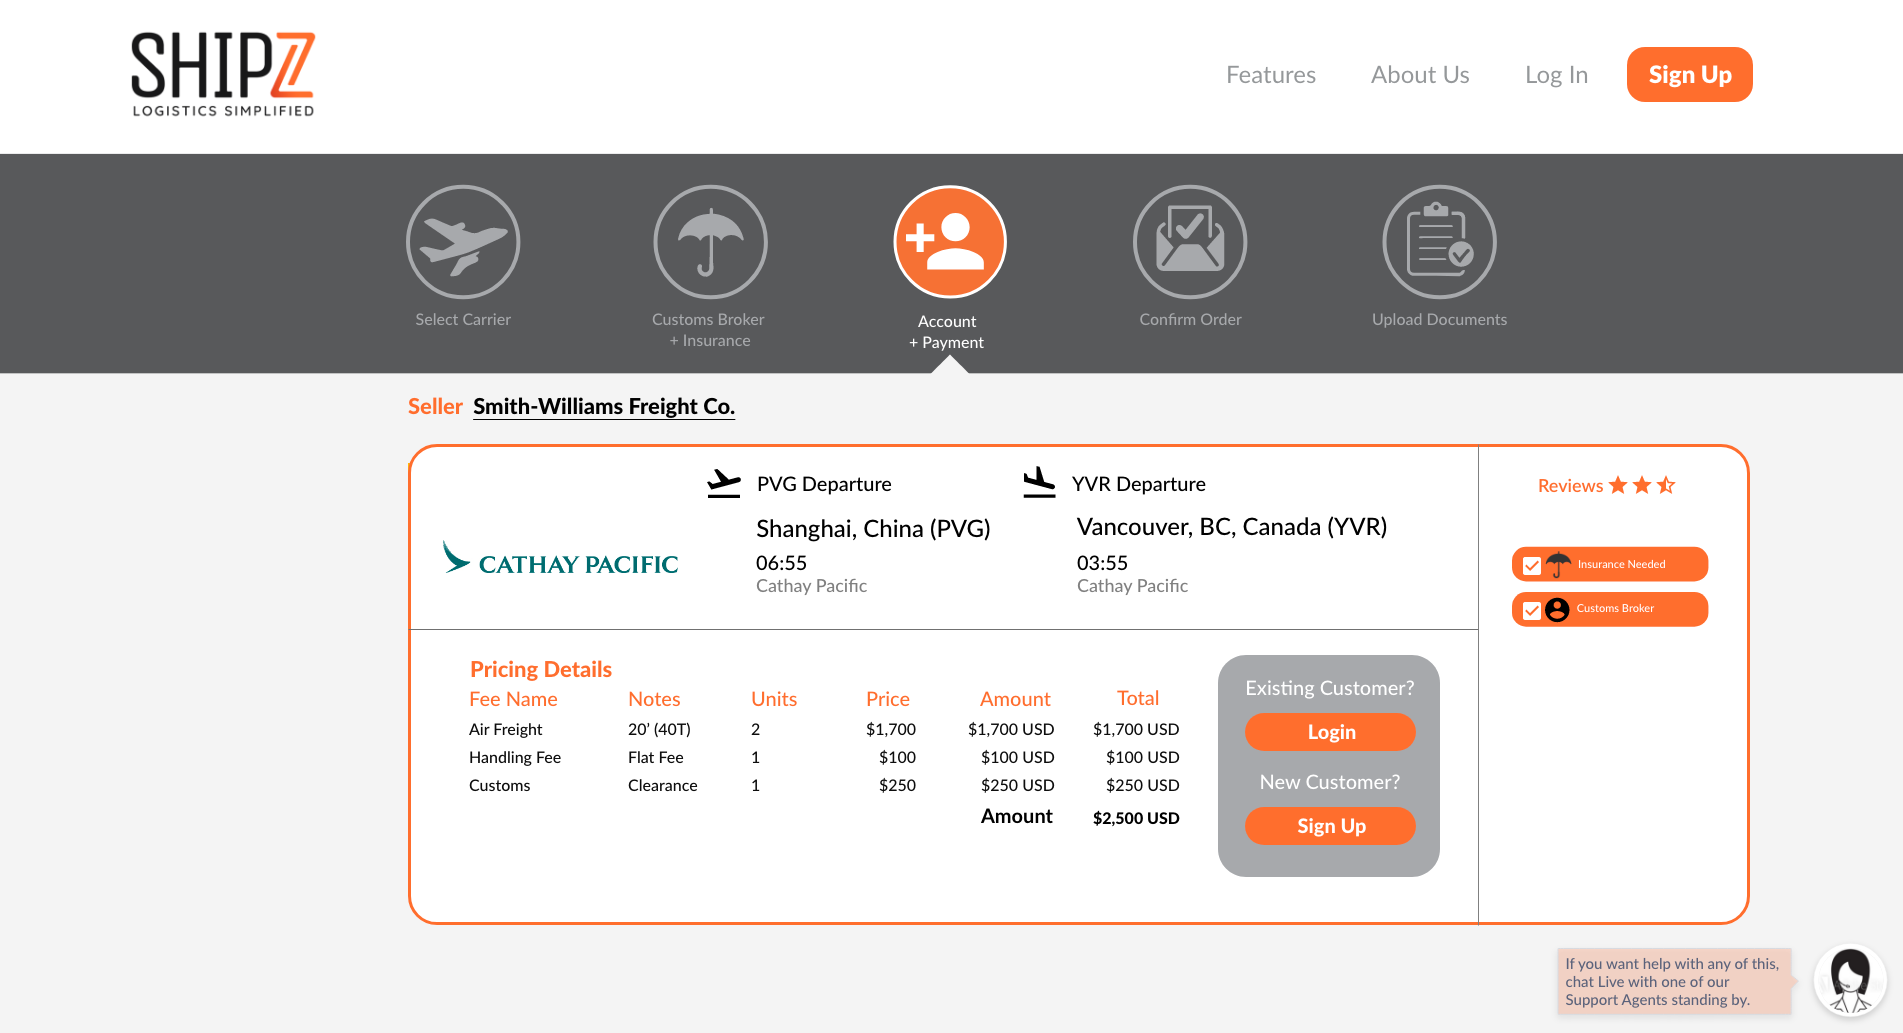The width and height of the screenshot is (1903, 1033).
Task: Click the Reviews star rating
Action: pyautogui.click(x=1641, y=485)
